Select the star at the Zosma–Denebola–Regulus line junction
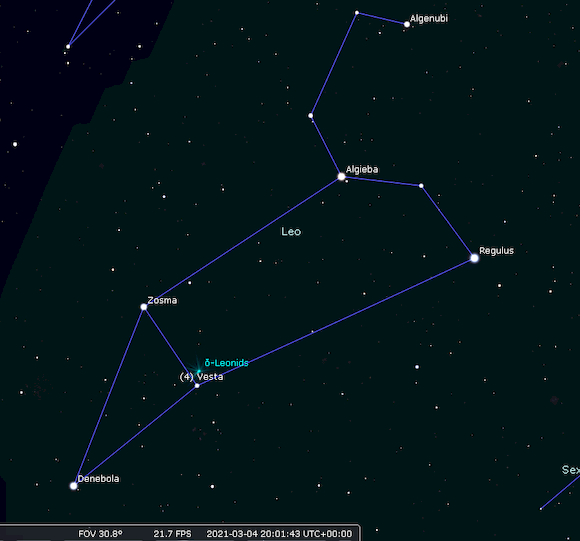The height and width of the screenshot is (541, 580). coord(197,386)
